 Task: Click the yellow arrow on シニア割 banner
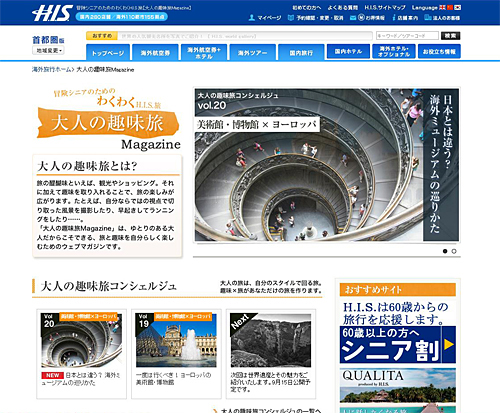449,344
